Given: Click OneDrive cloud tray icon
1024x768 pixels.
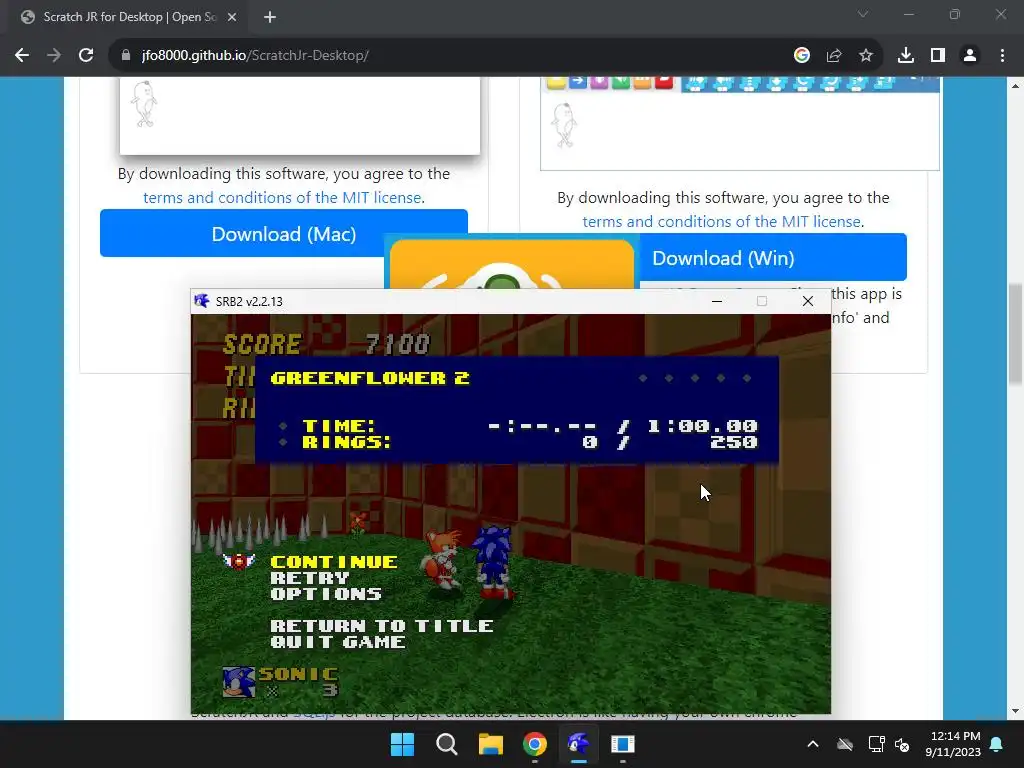Looking at the screenshot, I should coord(845,744).
